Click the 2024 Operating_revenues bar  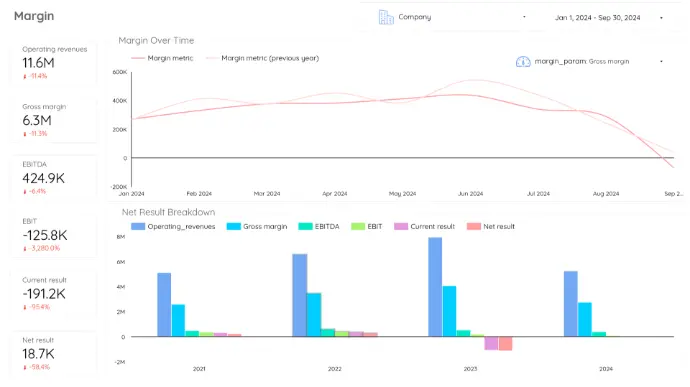571,304
